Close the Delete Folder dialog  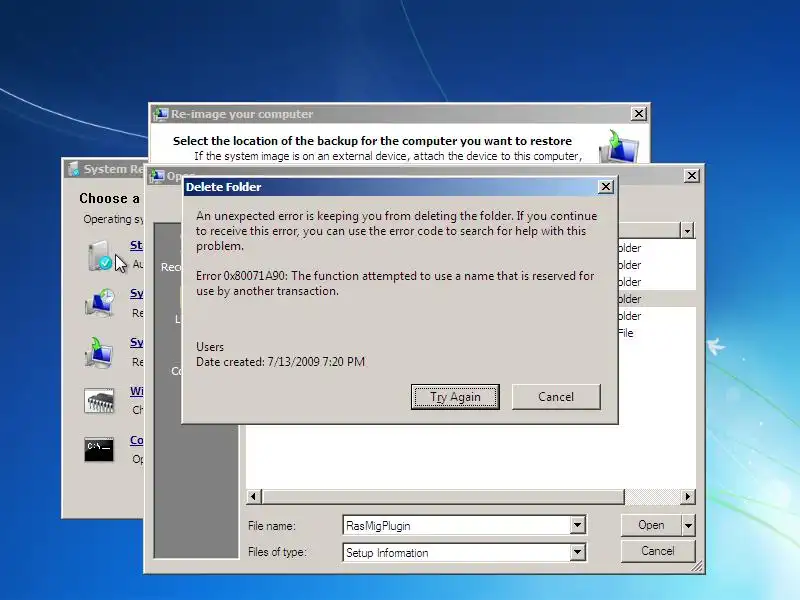[606, 187]
